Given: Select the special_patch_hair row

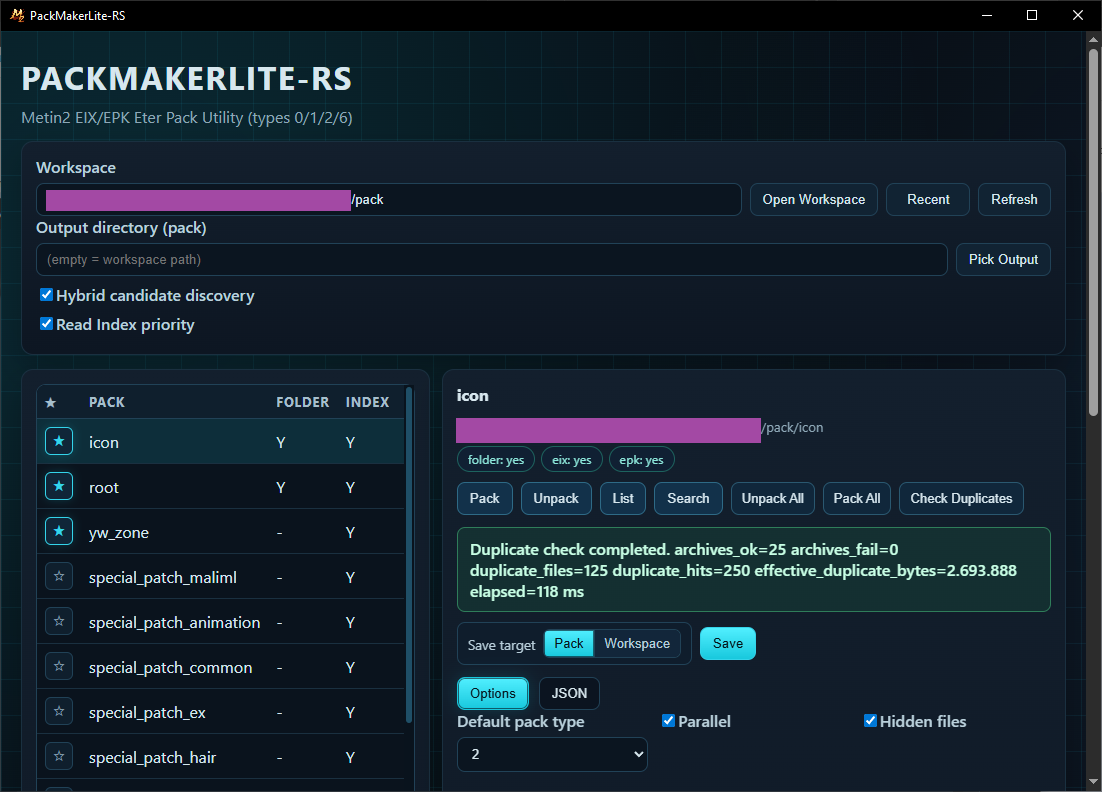Looking at the screenshot, I should click(x=221, y=756).
